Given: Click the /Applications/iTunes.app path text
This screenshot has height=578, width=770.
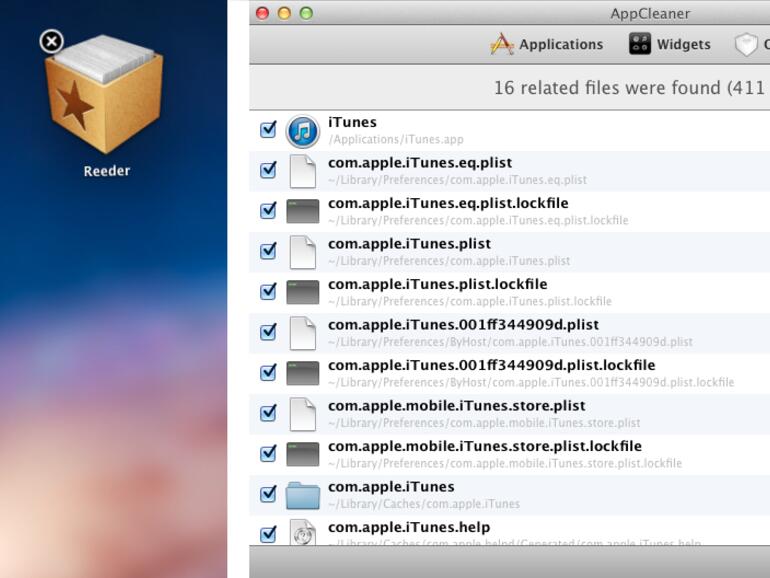Looking at the screenshot, I should point(396,139).
